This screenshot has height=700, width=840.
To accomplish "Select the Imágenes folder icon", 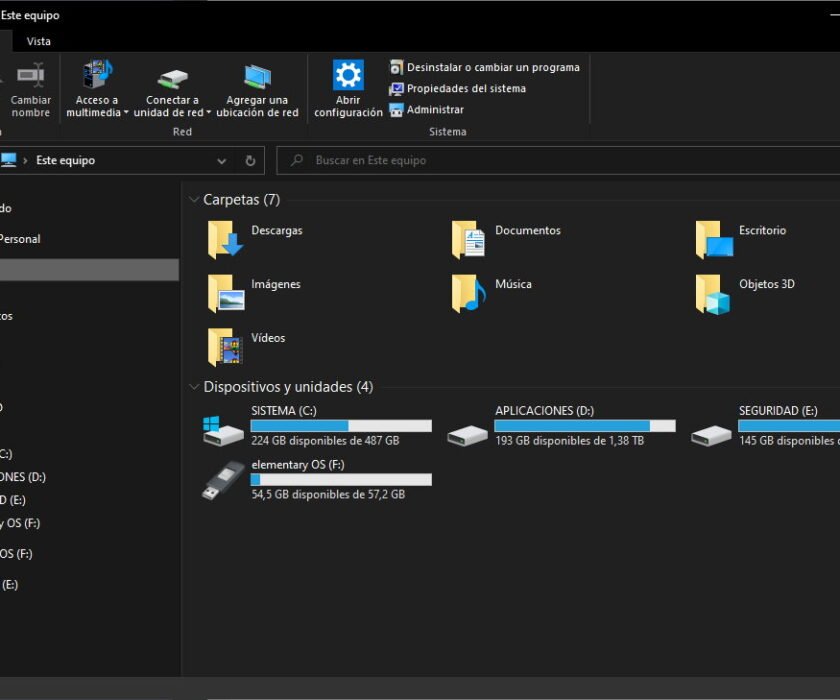I will pos(226,293).
